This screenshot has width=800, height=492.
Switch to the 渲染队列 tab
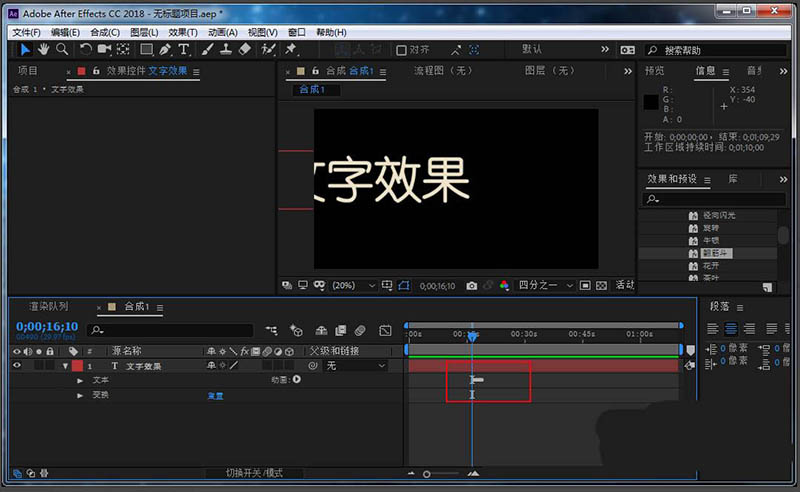click(49, 307)
